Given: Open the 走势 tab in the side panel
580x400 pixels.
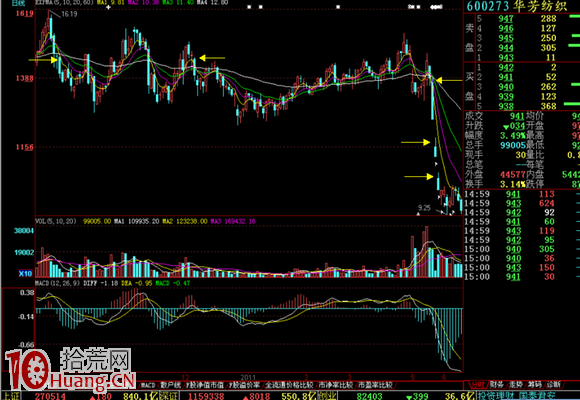Looking at the screenshot, I should click(515, 384).
